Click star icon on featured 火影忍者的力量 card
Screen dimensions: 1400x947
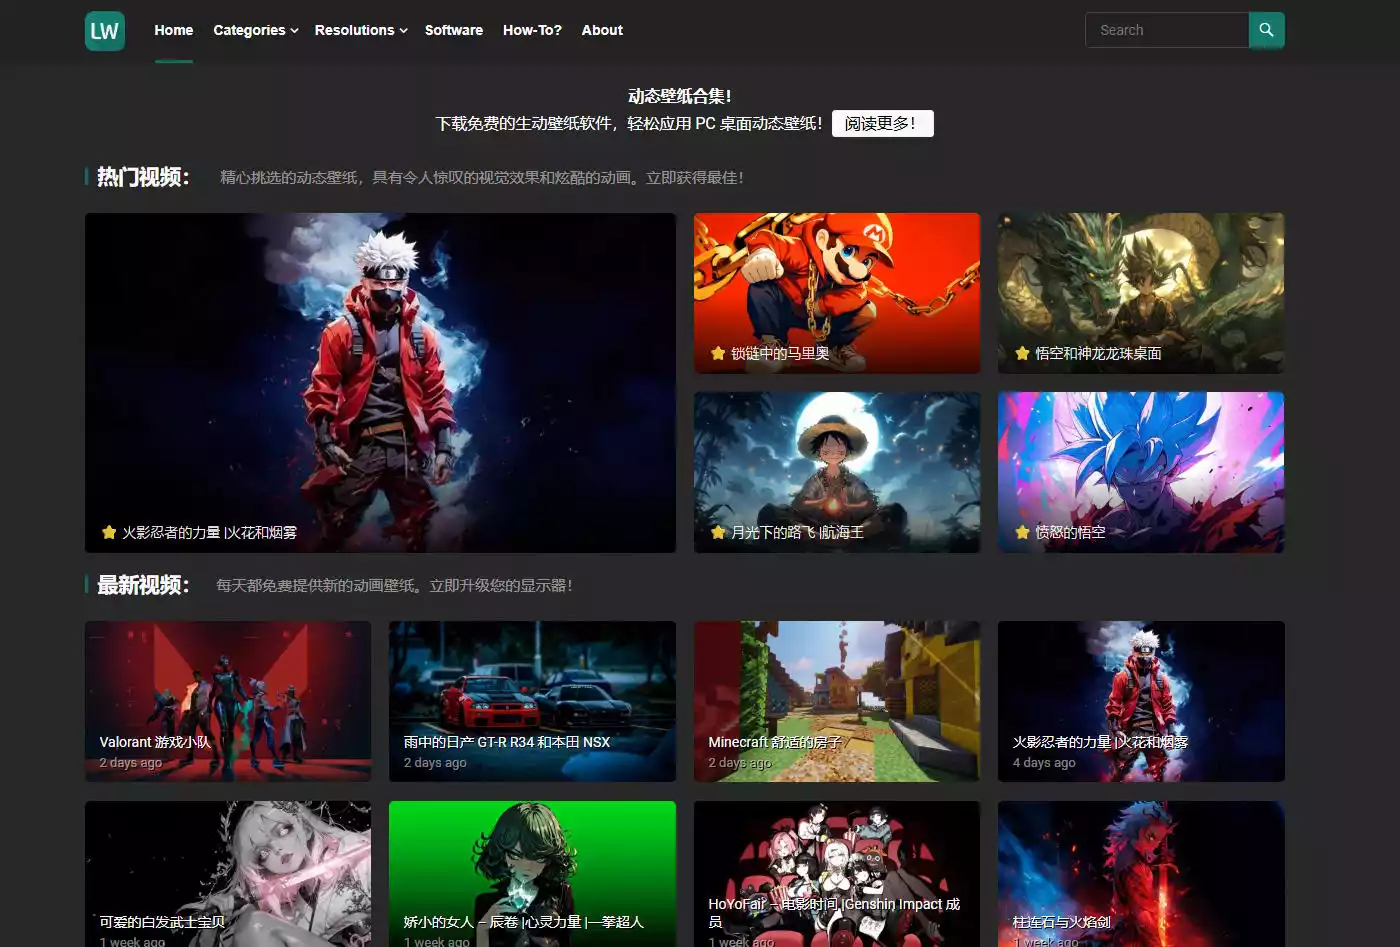pos(109,532)
